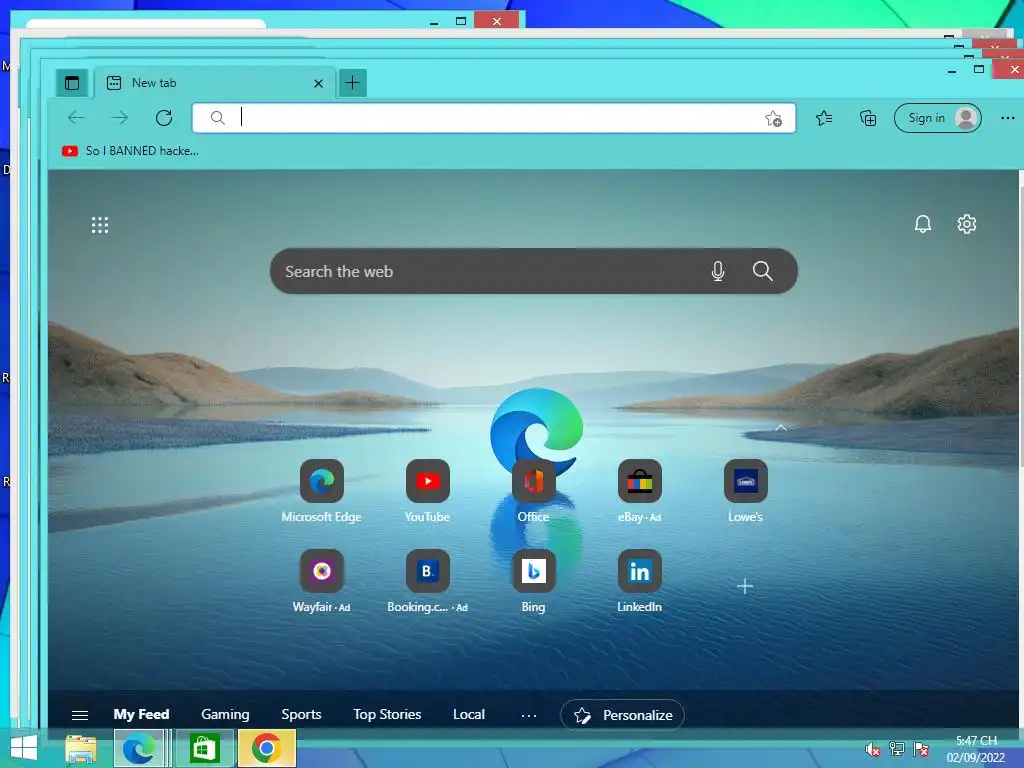
Task: Click the Edge taskbar icon
Action: (x=138, y=748)
